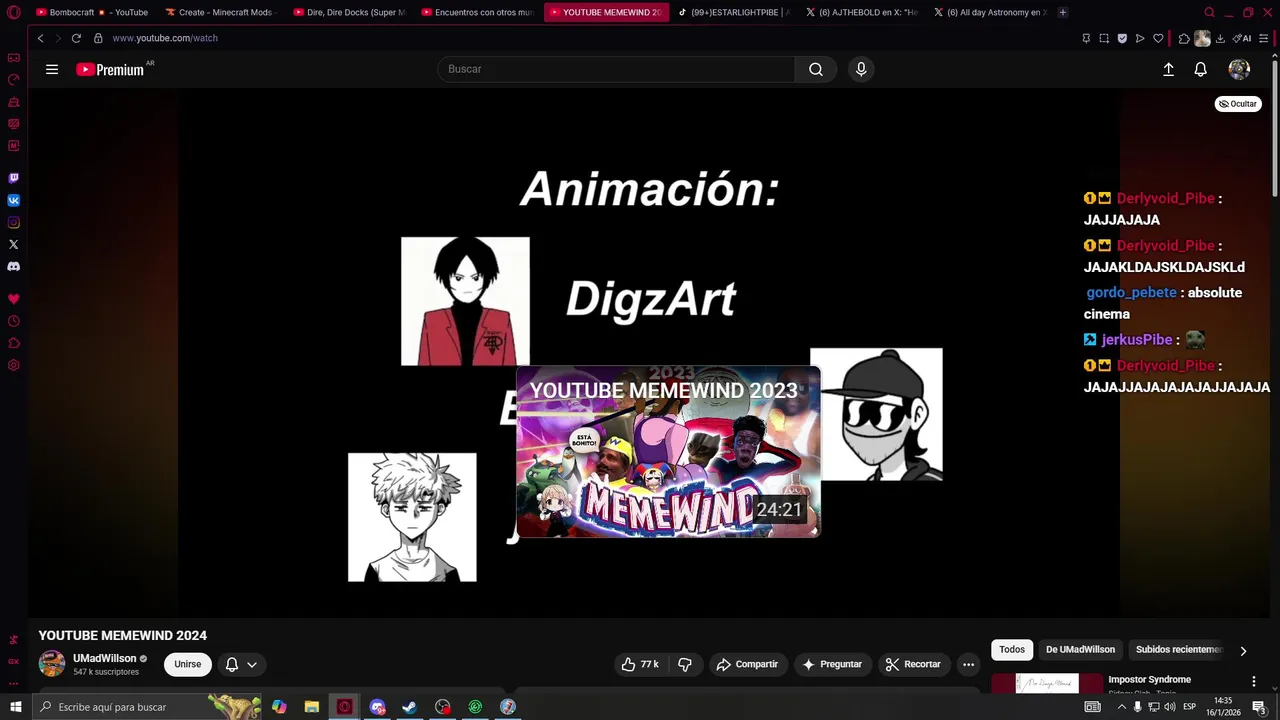Open the history clock in the sidebar
1280x720 pixels.
(x=13, y=321)
